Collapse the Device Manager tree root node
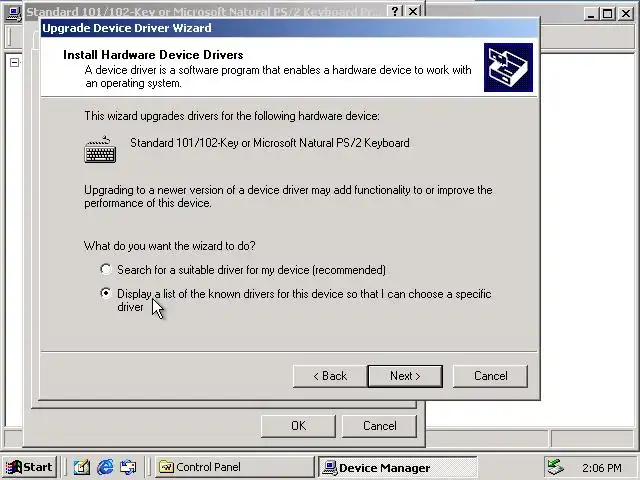The height and width of the screenshot is (480, 640). (14, 62)
